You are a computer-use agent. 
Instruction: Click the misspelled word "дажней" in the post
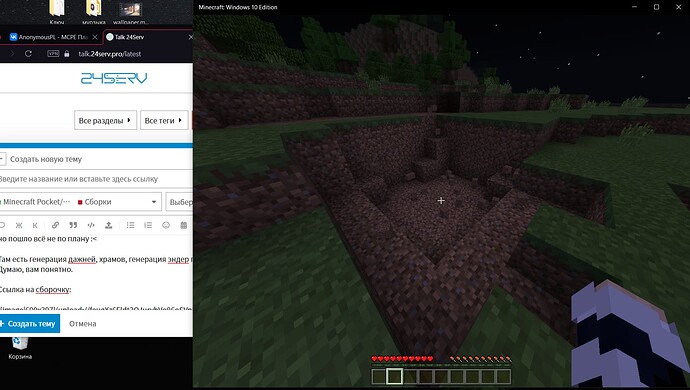(x=81, y=259)
